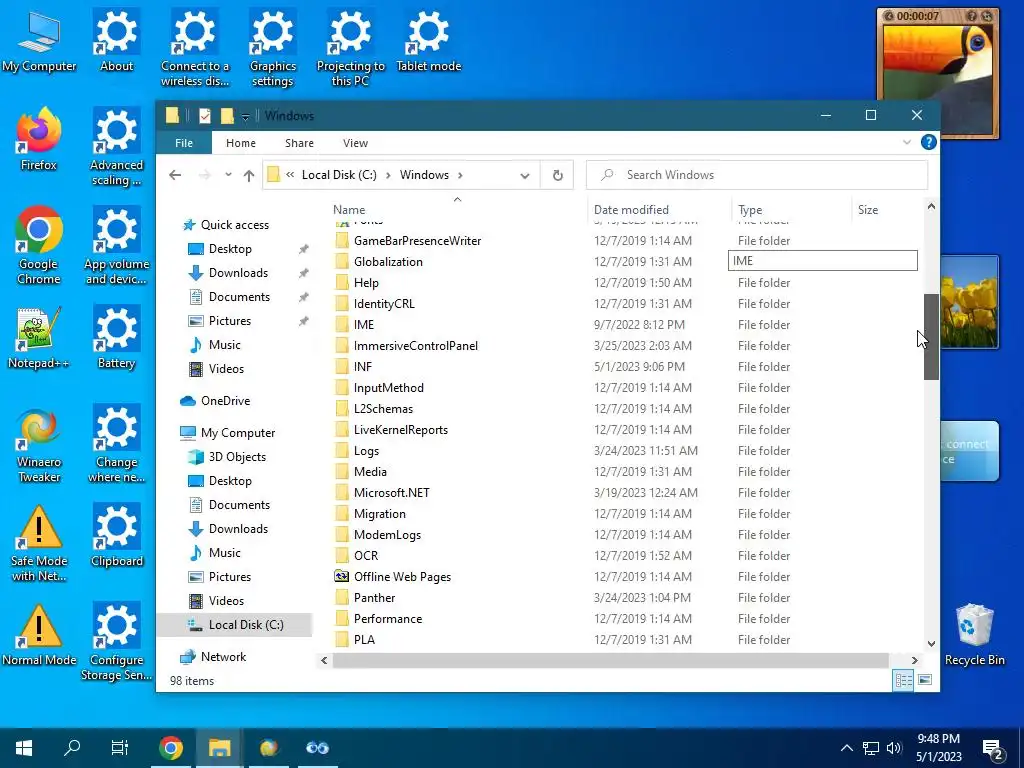The height and width of the screenshot is (768, 1024).
Task: Click the volume speaker tray icon
Action: [894, 748]
